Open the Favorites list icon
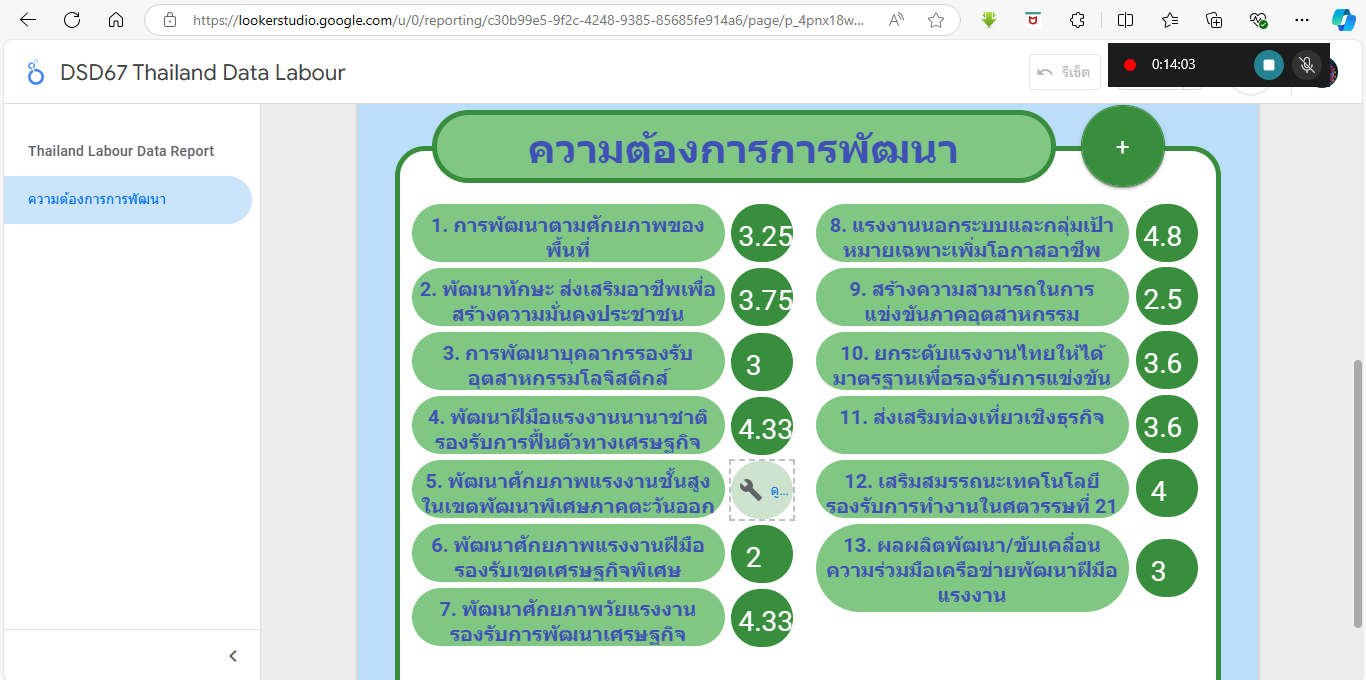 (1170, 20)
